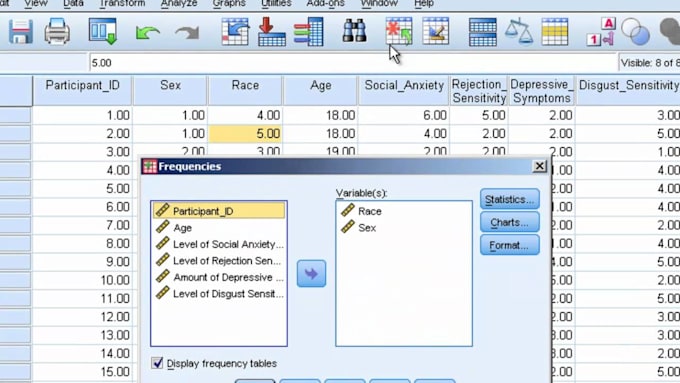The height and width of the screenshot is (383, 680).
Task: Select Level of Rejection Sen... variable
Action: coord(219,261)
